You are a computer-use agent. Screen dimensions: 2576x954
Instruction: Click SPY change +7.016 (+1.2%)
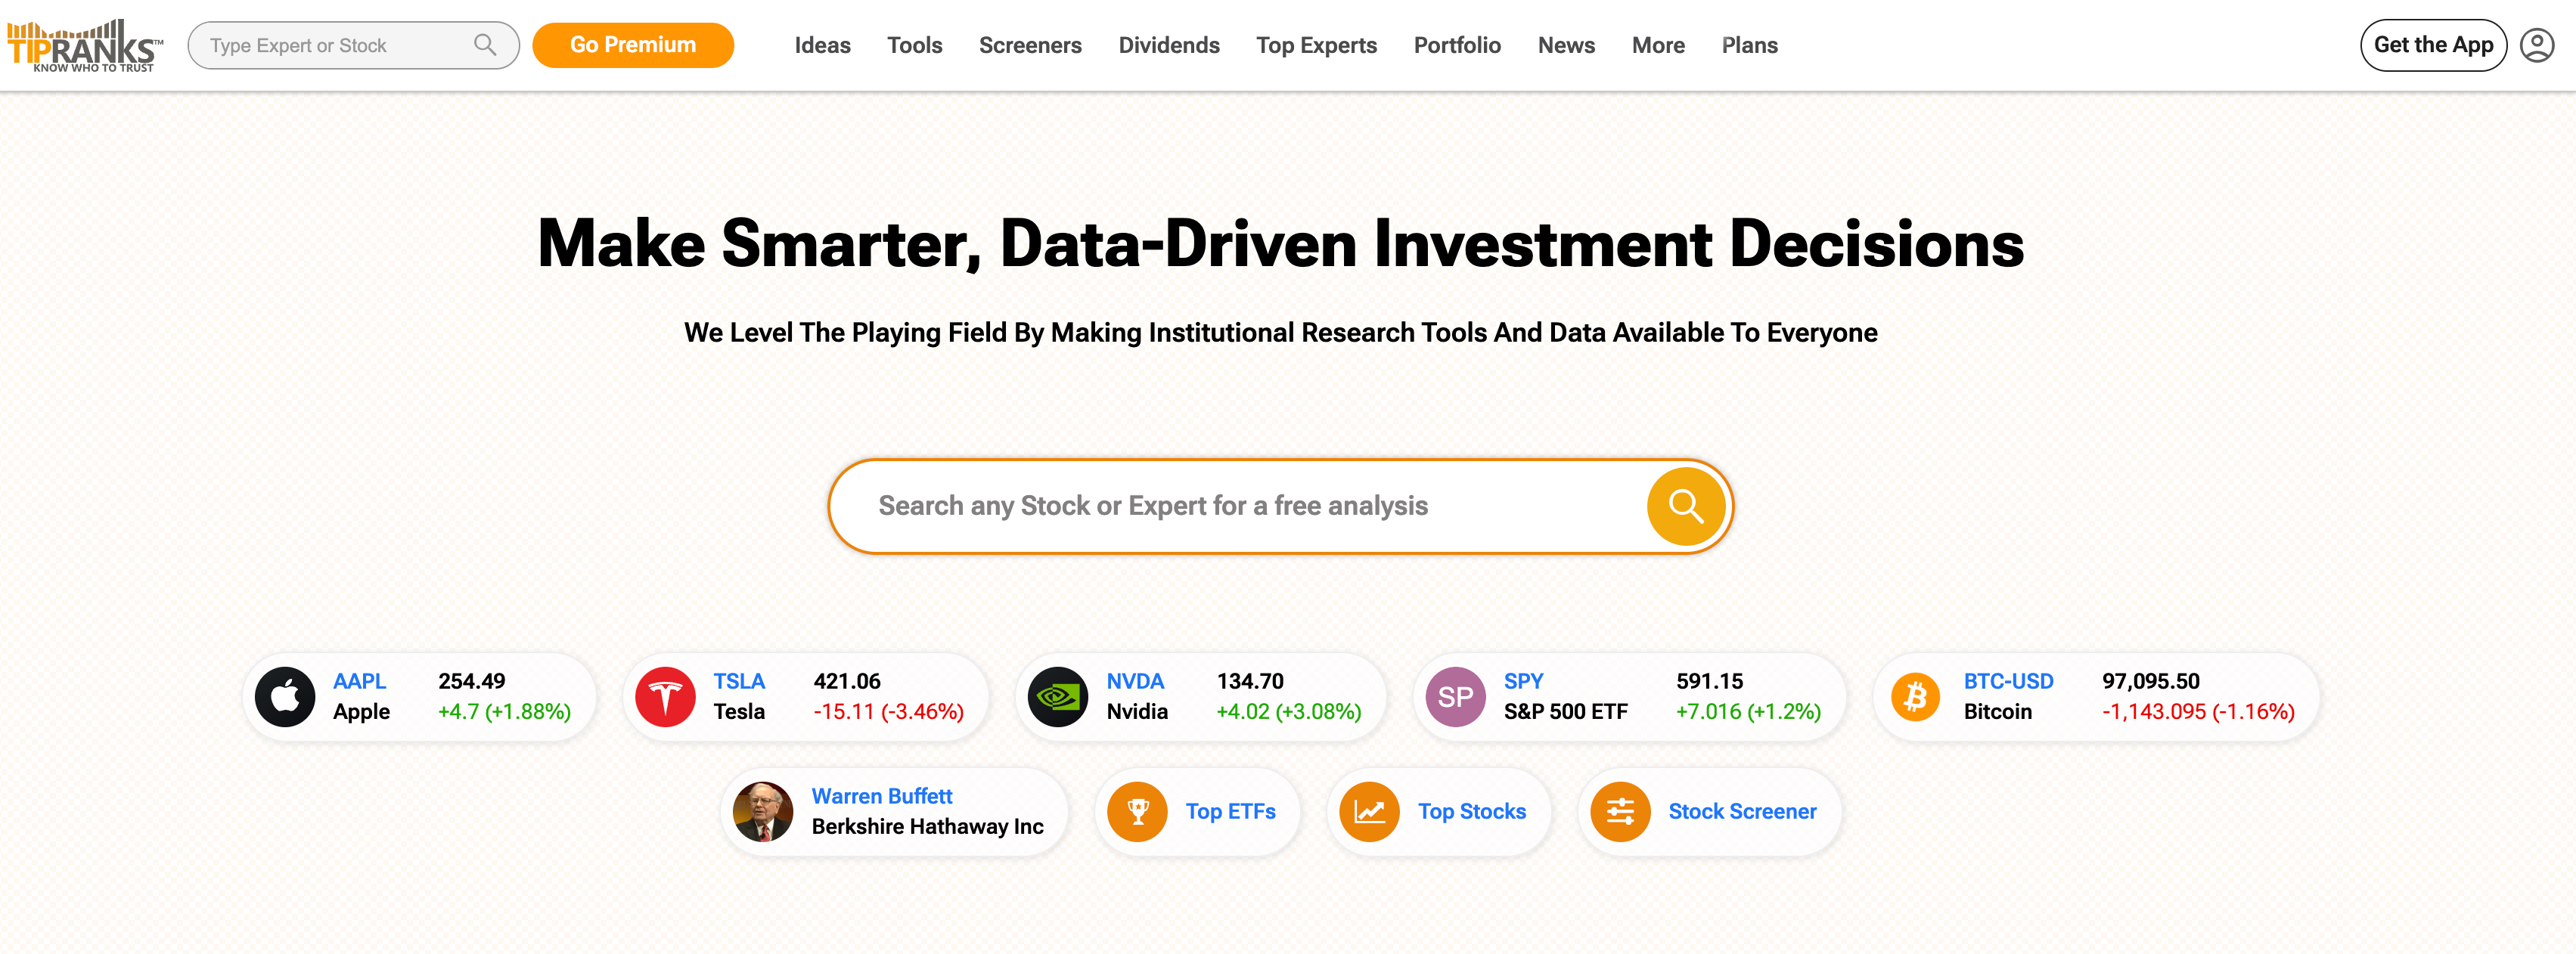[x=1748, y=712]
